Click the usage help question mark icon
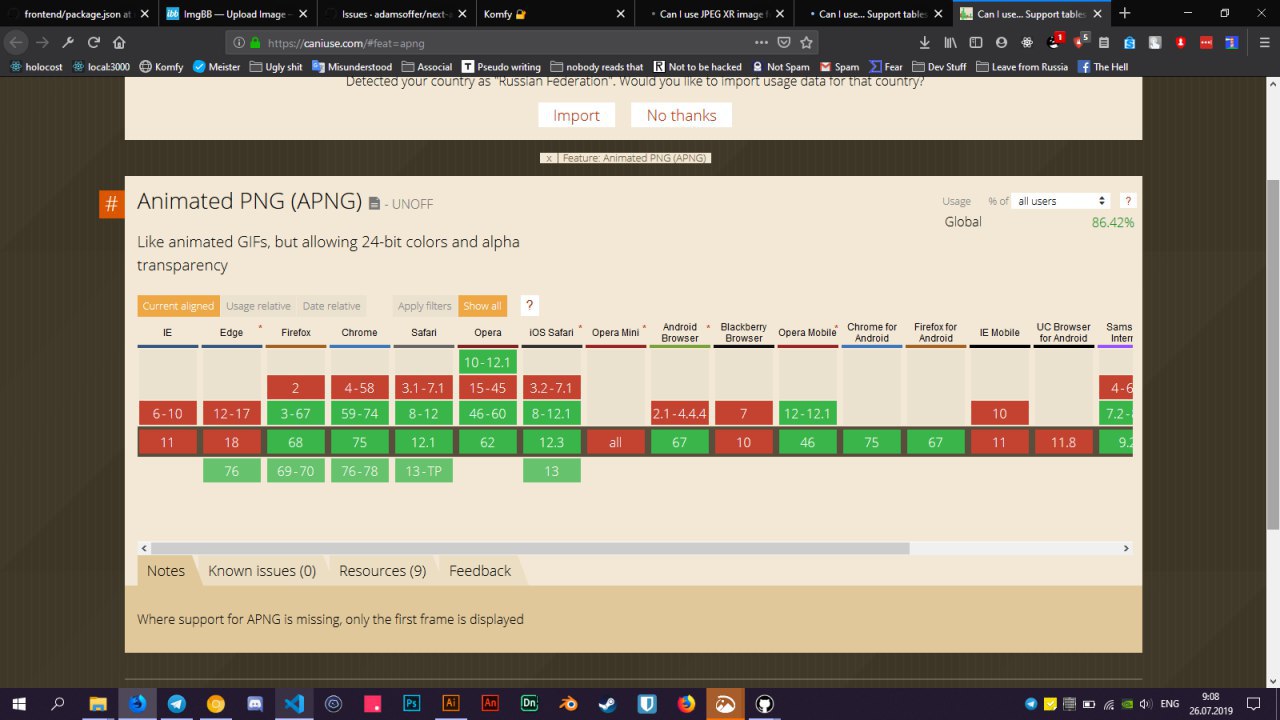This screenshot has height=720, width=1280. click(x=1128, y=201)
